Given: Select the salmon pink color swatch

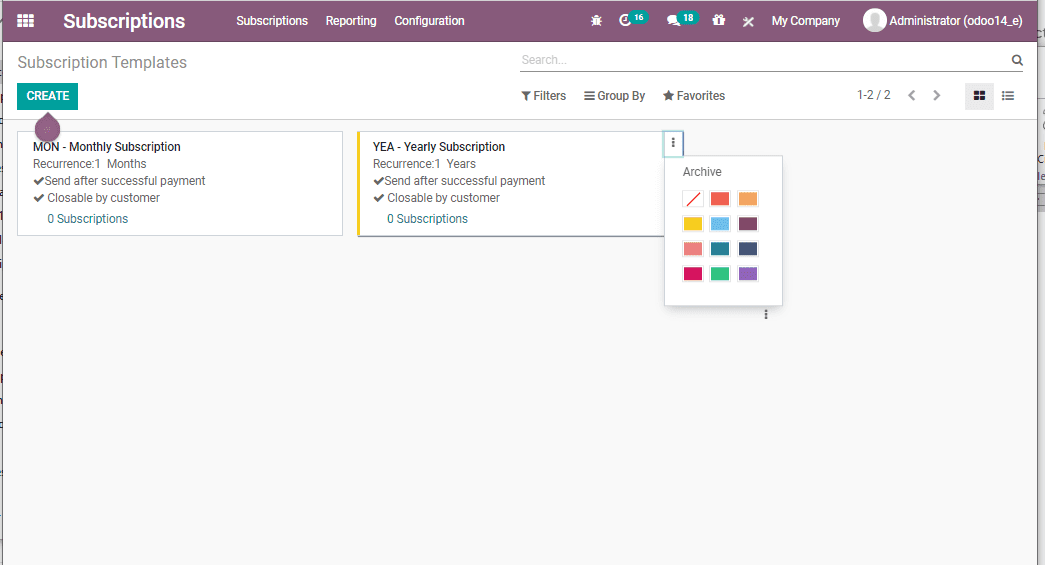Looking at the screenshot, I should [693, 249].
